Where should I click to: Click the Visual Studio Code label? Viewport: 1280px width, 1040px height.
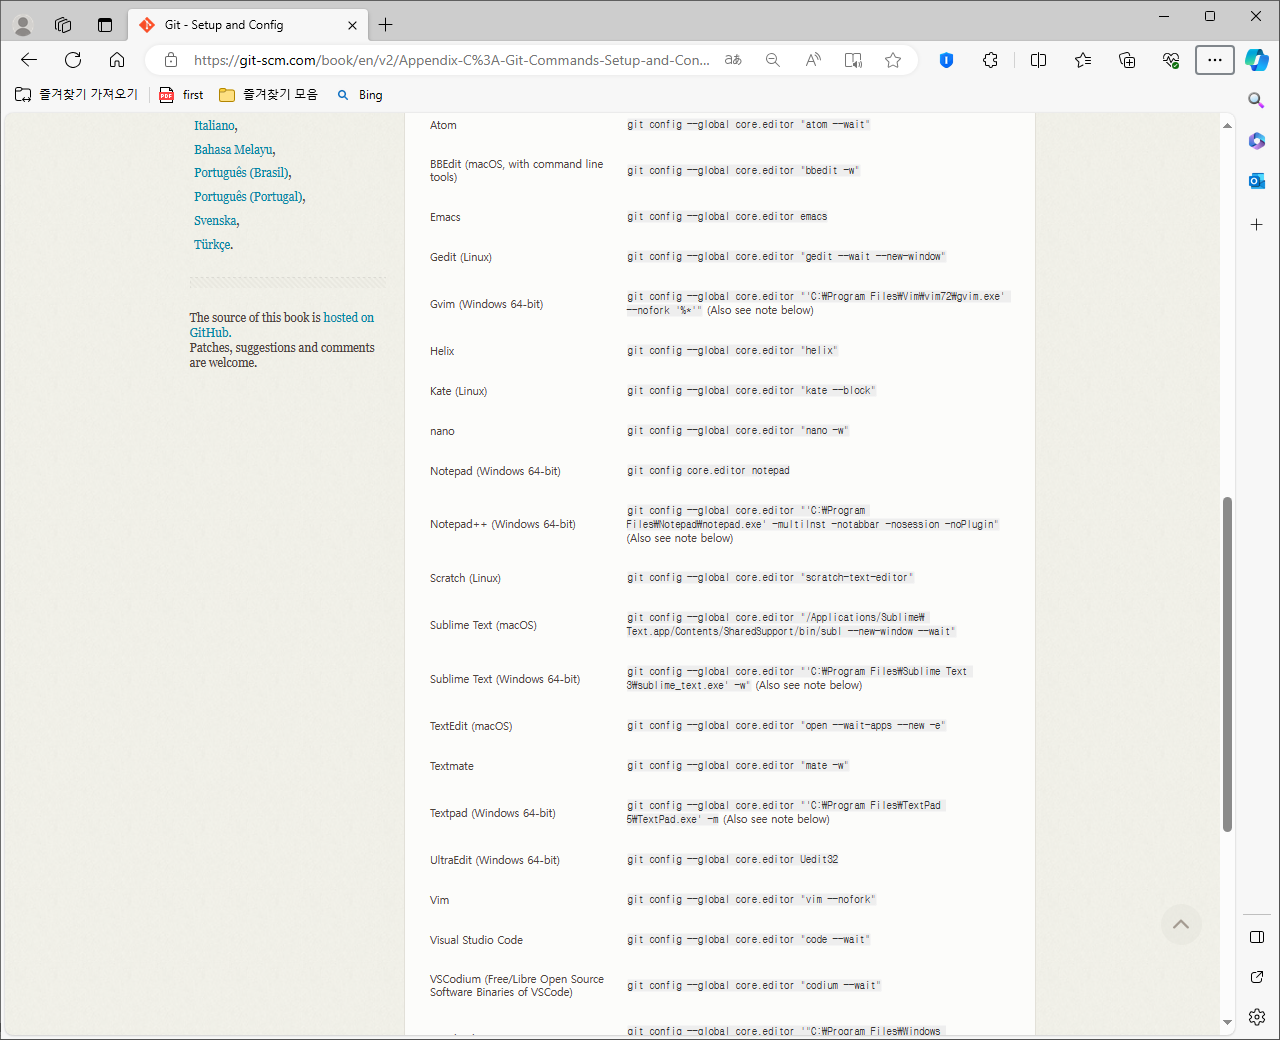coord(476,940)
